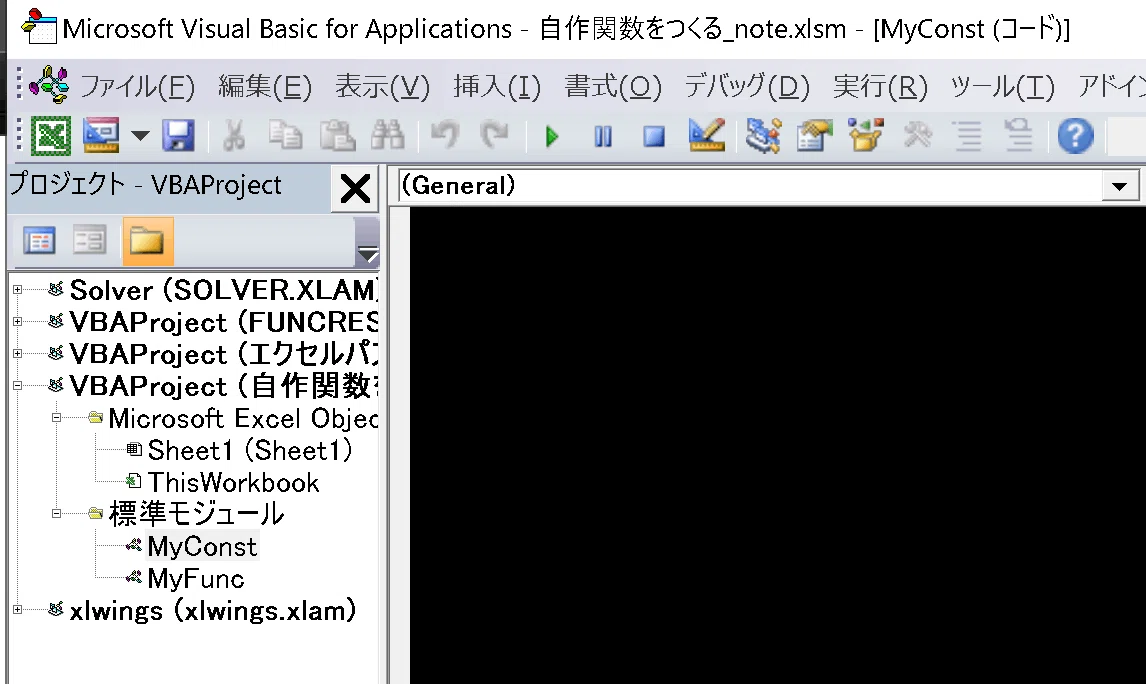Open the 編集(E) menu
Image resolution: width=1146 pixels, height=684 pixels.
click(265, 87)
